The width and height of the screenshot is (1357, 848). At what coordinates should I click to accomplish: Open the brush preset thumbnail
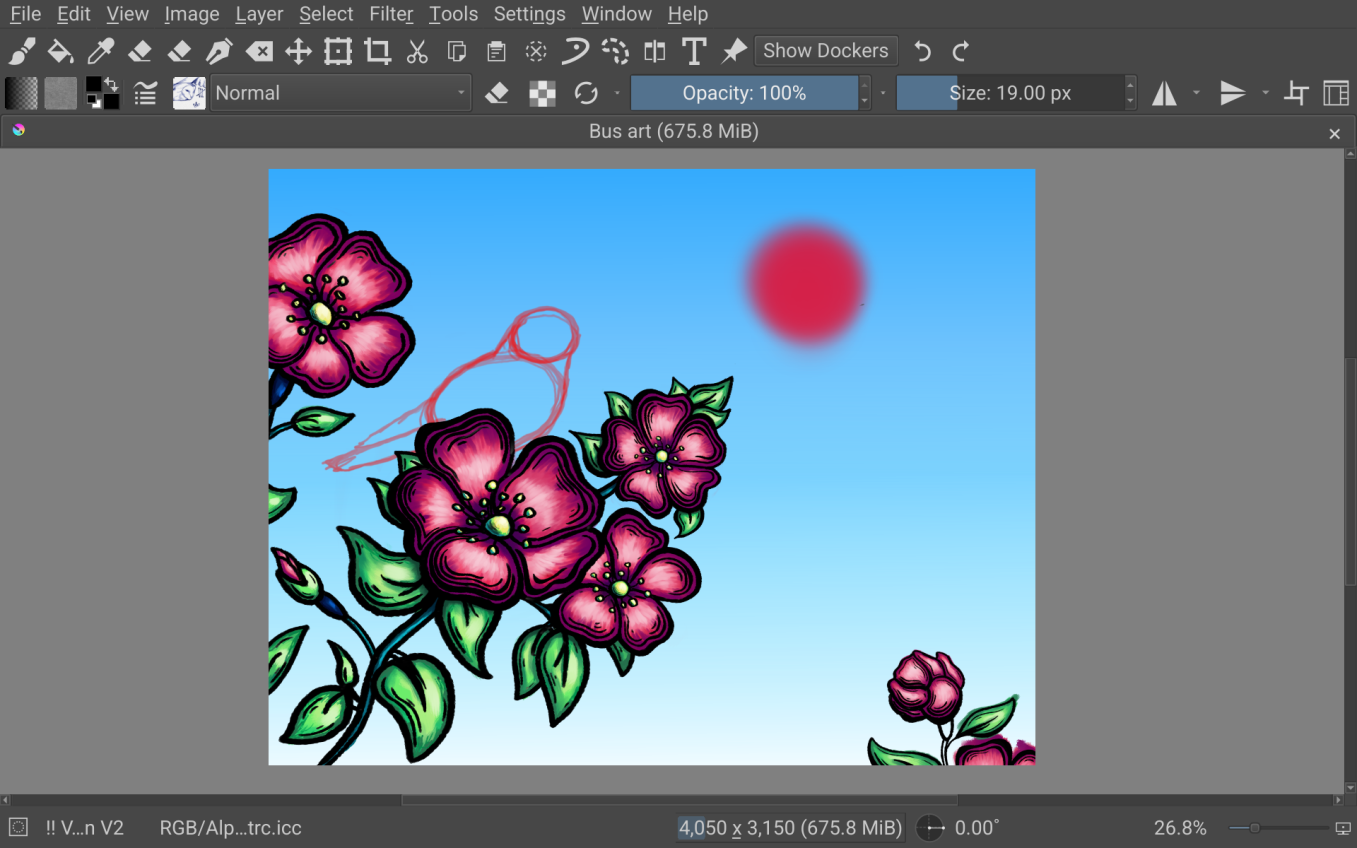point(189,93)
